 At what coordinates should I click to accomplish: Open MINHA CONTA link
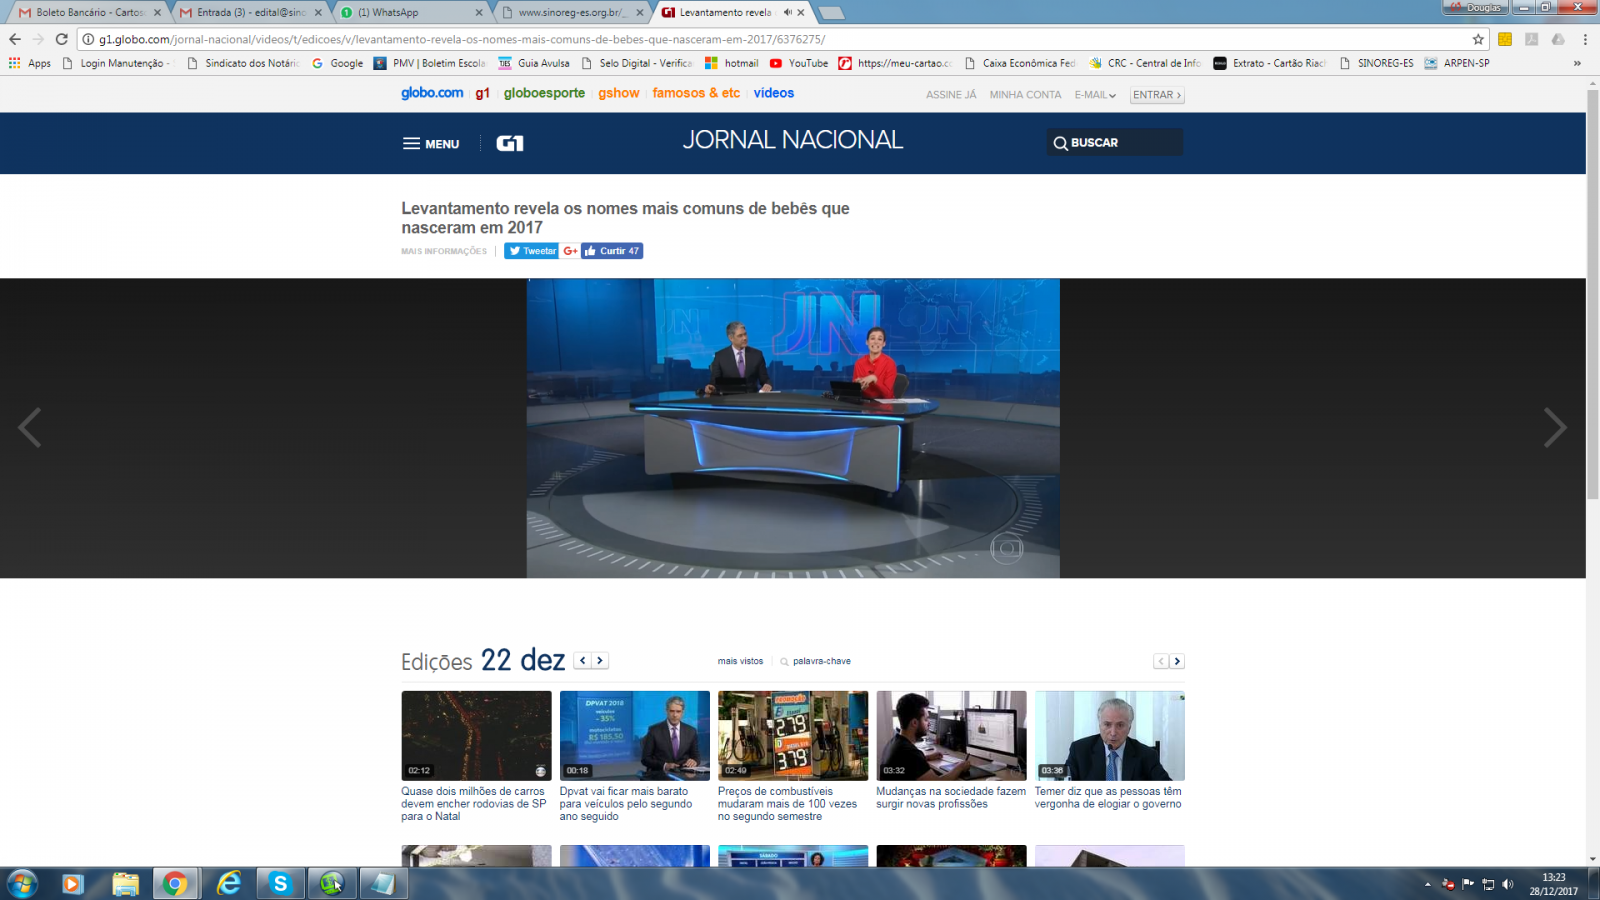point(1026,95)
